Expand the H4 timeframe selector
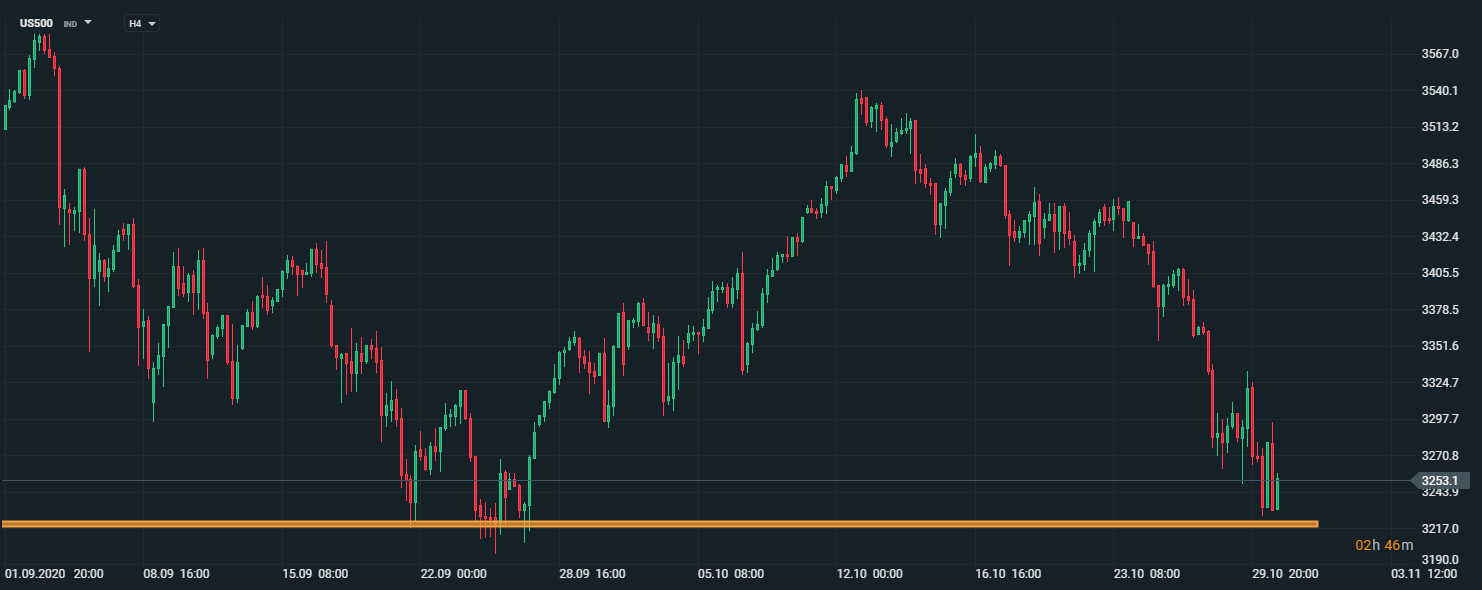 point(141,23)
